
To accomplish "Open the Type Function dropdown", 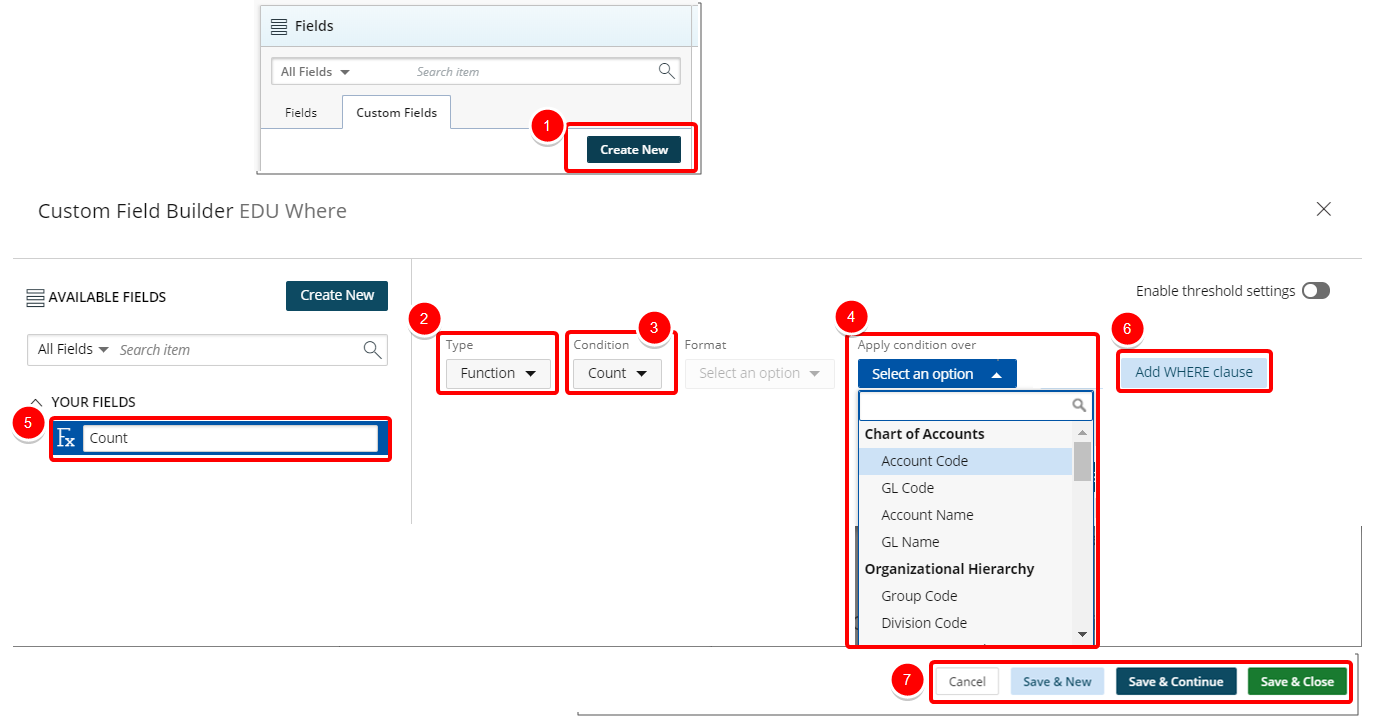I will (498, 373).
